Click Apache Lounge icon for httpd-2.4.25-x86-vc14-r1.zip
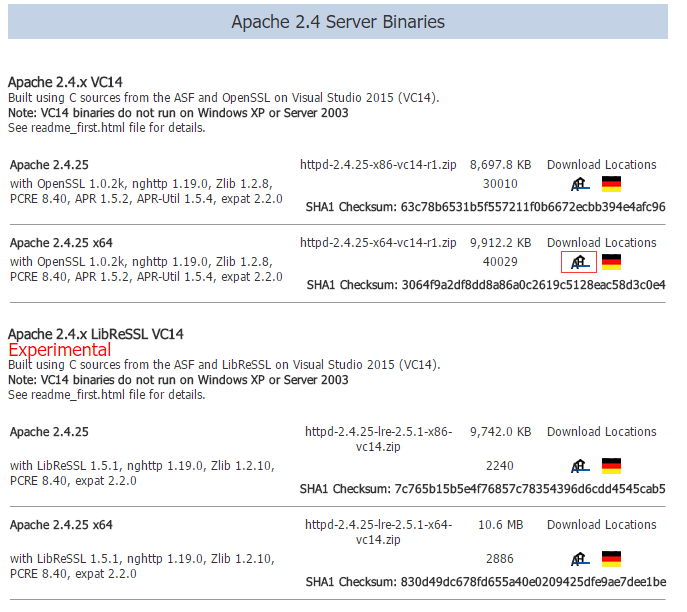The width and height of the screenshot is (687, 612). (x=580, y=184)
